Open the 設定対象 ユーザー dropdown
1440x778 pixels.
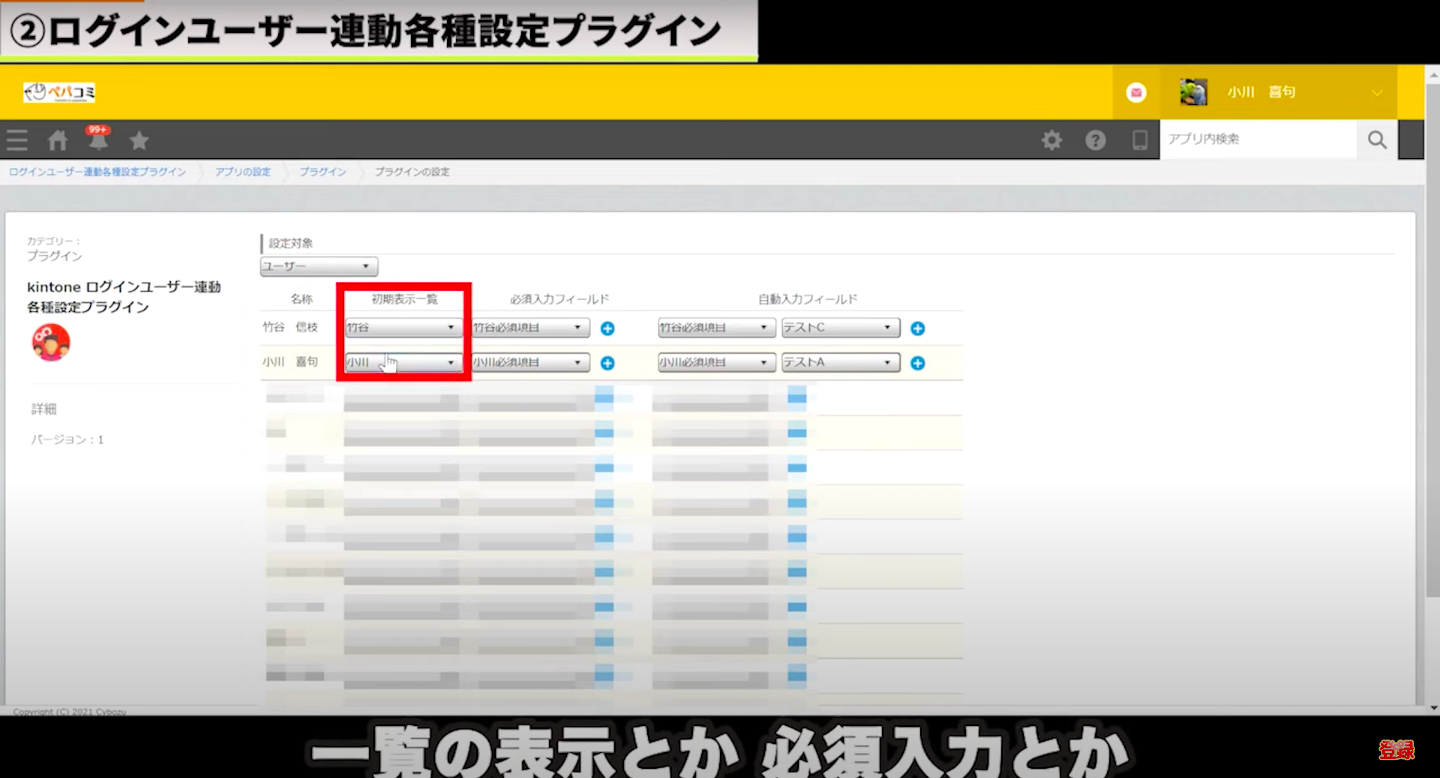(319, 267)
